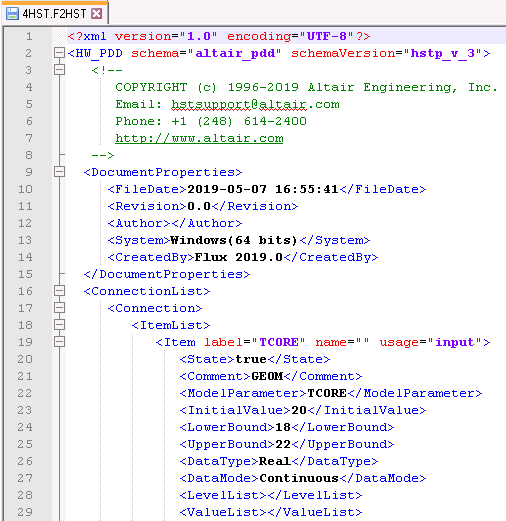This screenshot has width=506, height=521.
Task: Collapse the Connection fold marker on line 17
Action: tap(59, 308)
